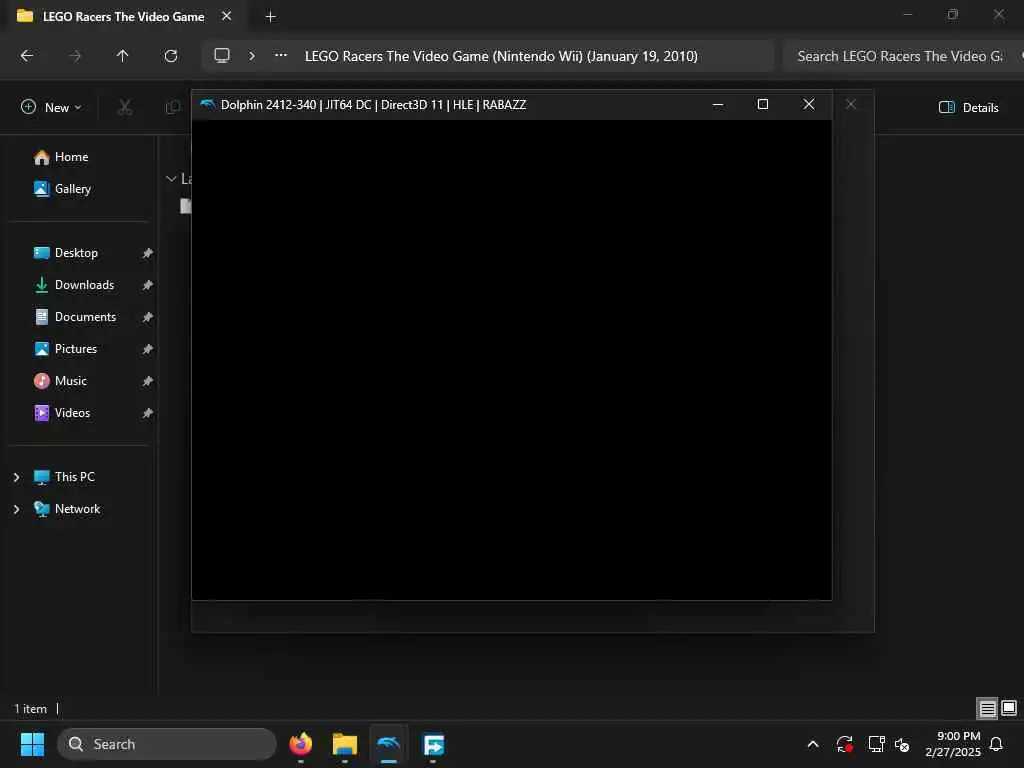Select Network in navigation pane
The width and height of the screenshot is (1024, 768).
point(67,509)
